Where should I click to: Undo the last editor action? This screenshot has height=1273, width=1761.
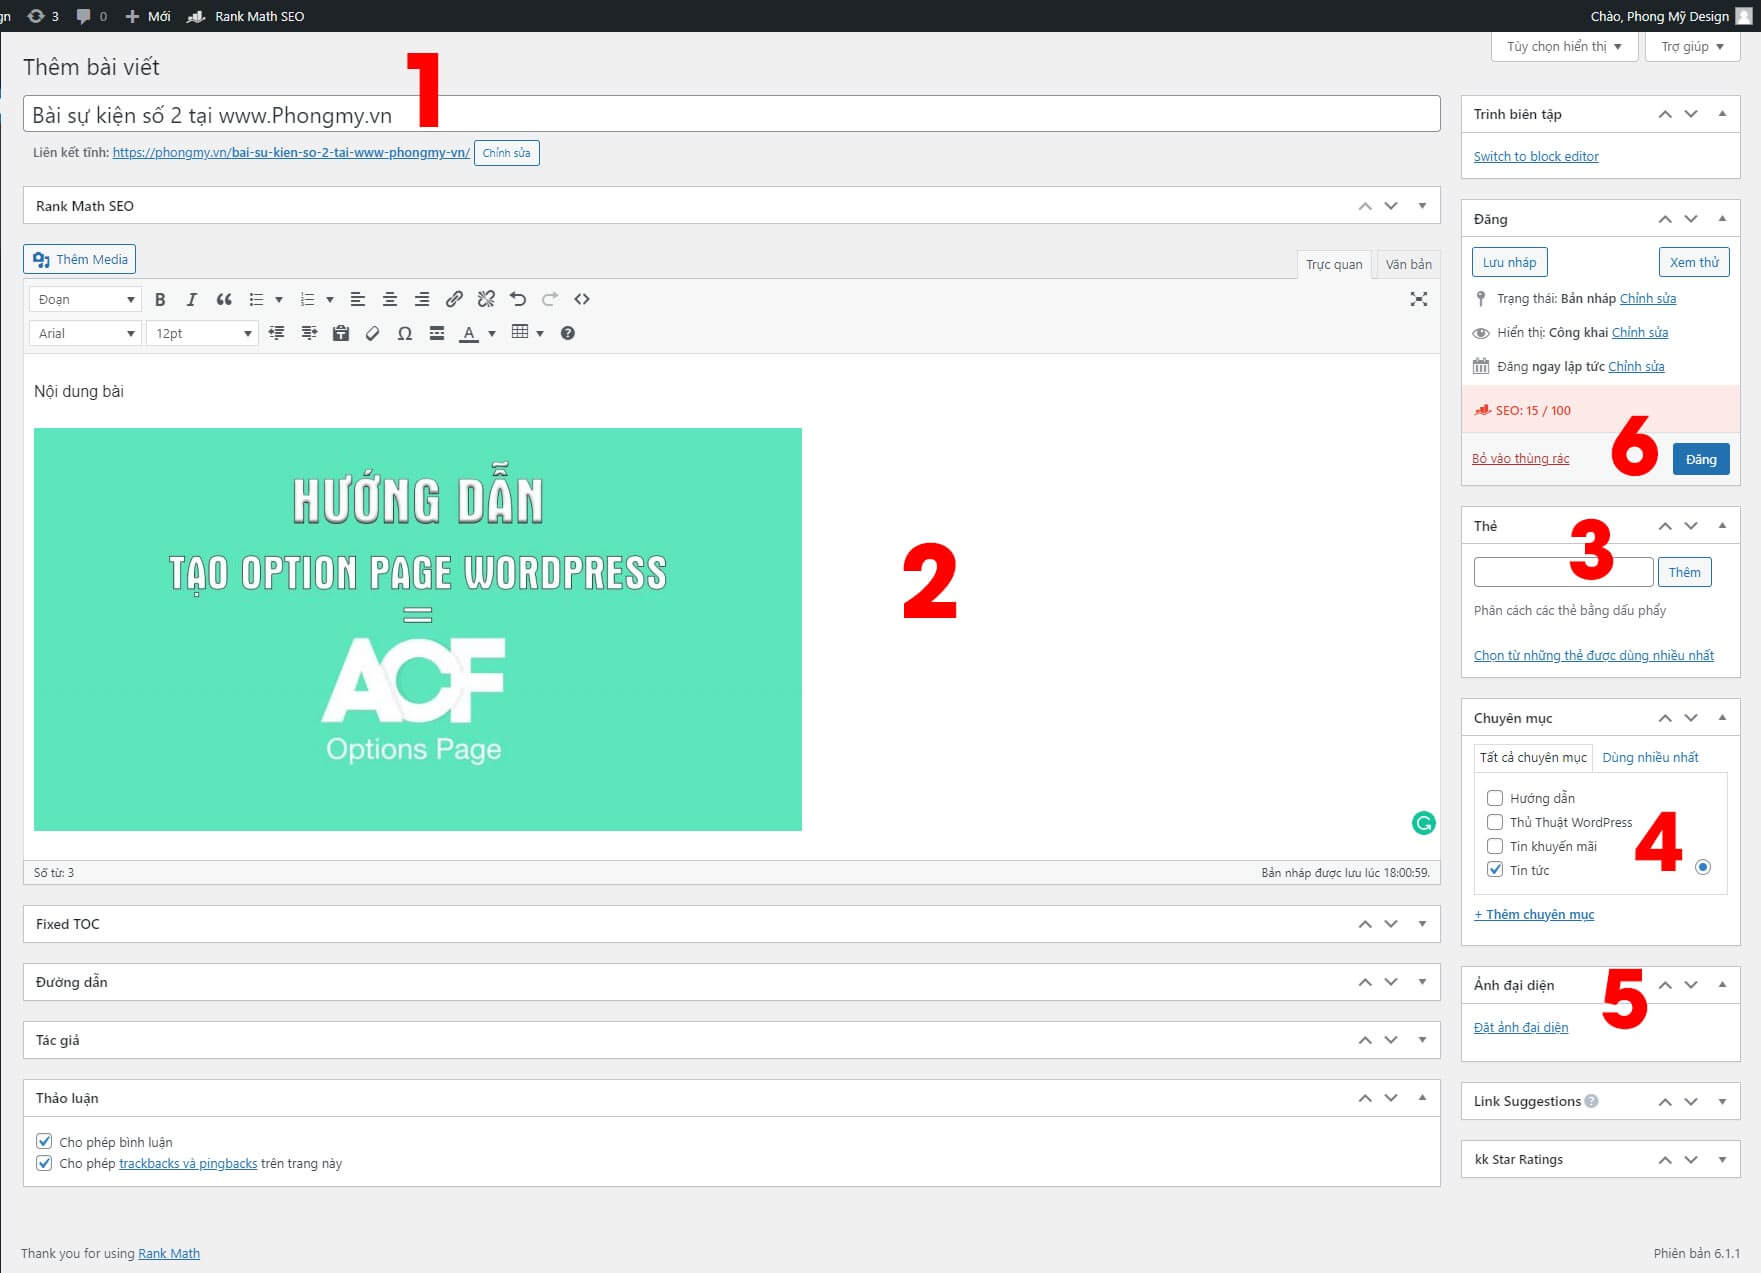tap(517, 299)
